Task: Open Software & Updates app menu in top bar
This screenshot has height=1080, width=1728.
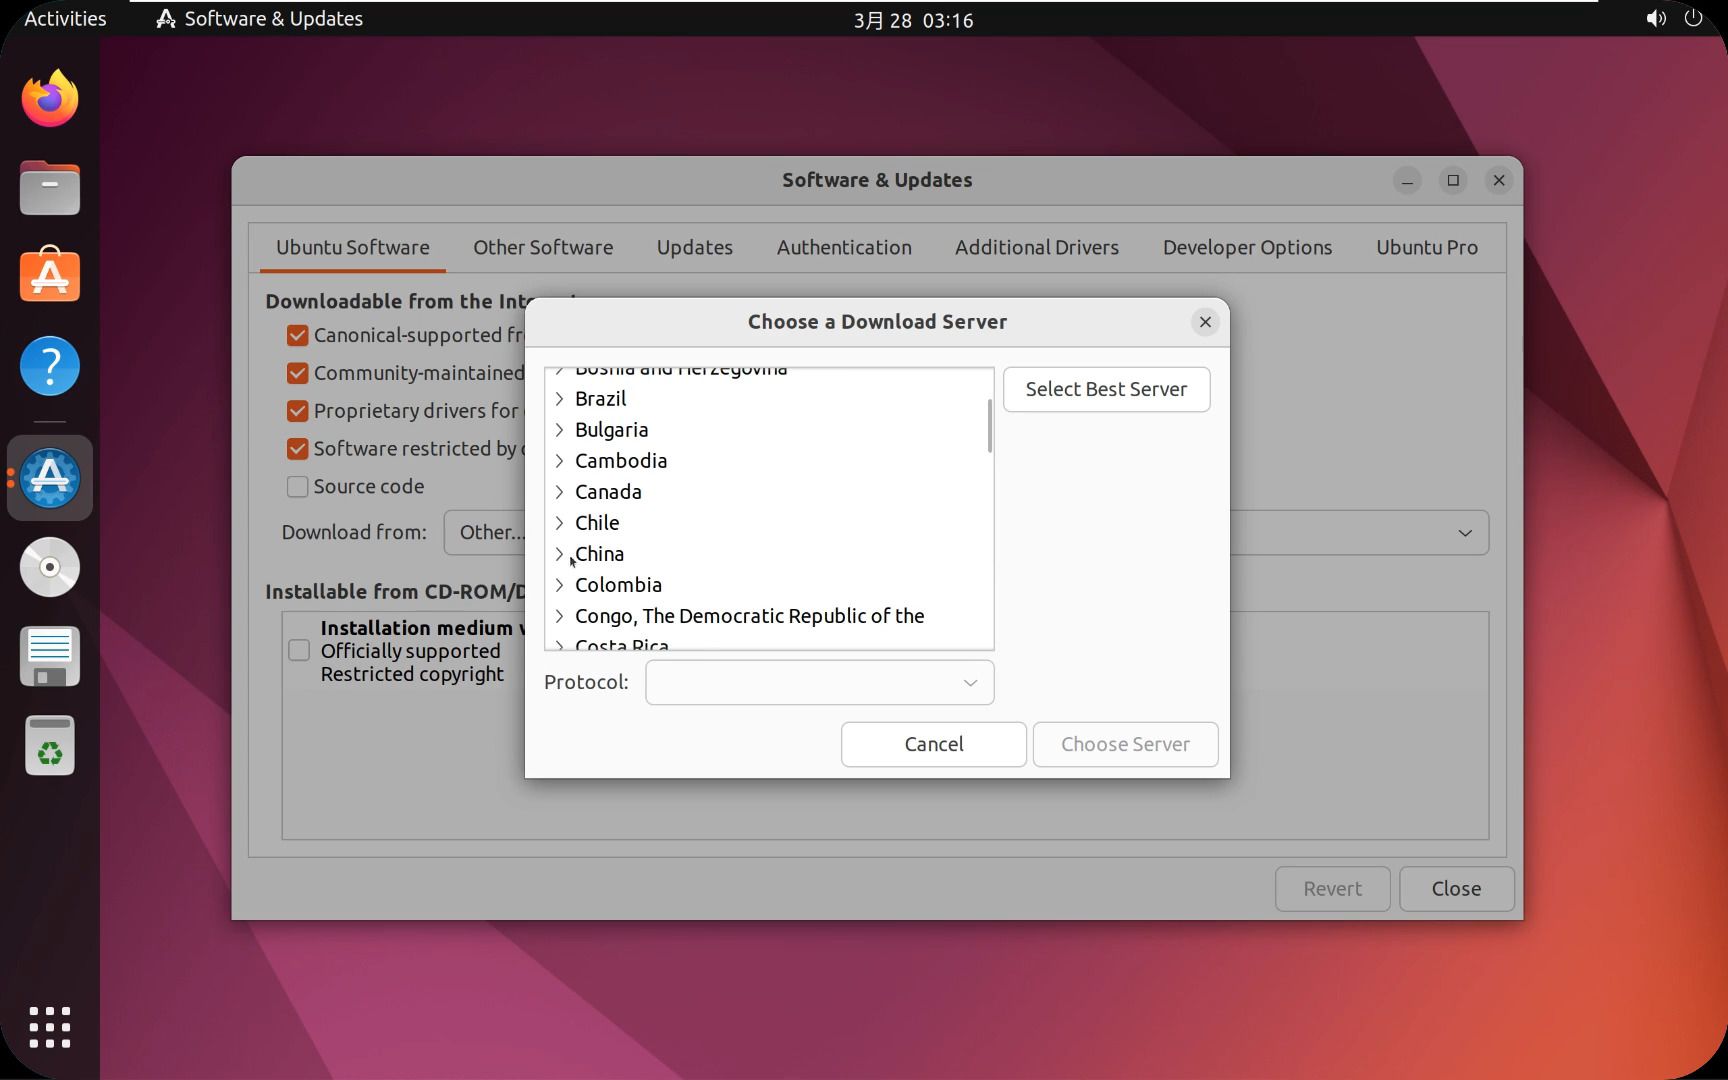Action: [x=260, y=18]
